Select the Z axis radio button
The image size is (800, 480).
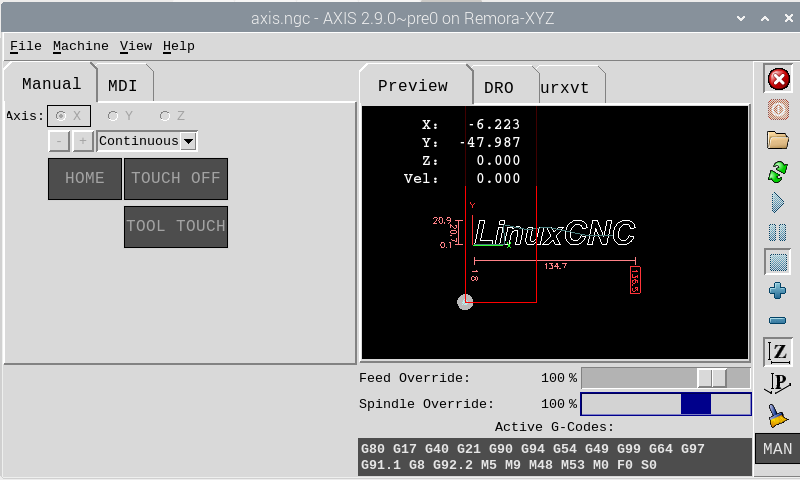172,116
